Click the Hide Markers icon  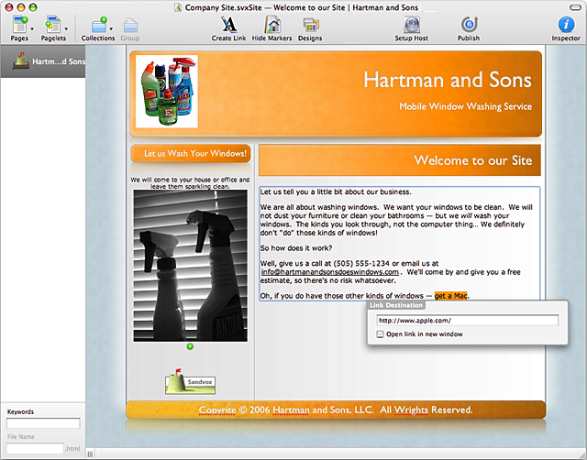point(272,25)
